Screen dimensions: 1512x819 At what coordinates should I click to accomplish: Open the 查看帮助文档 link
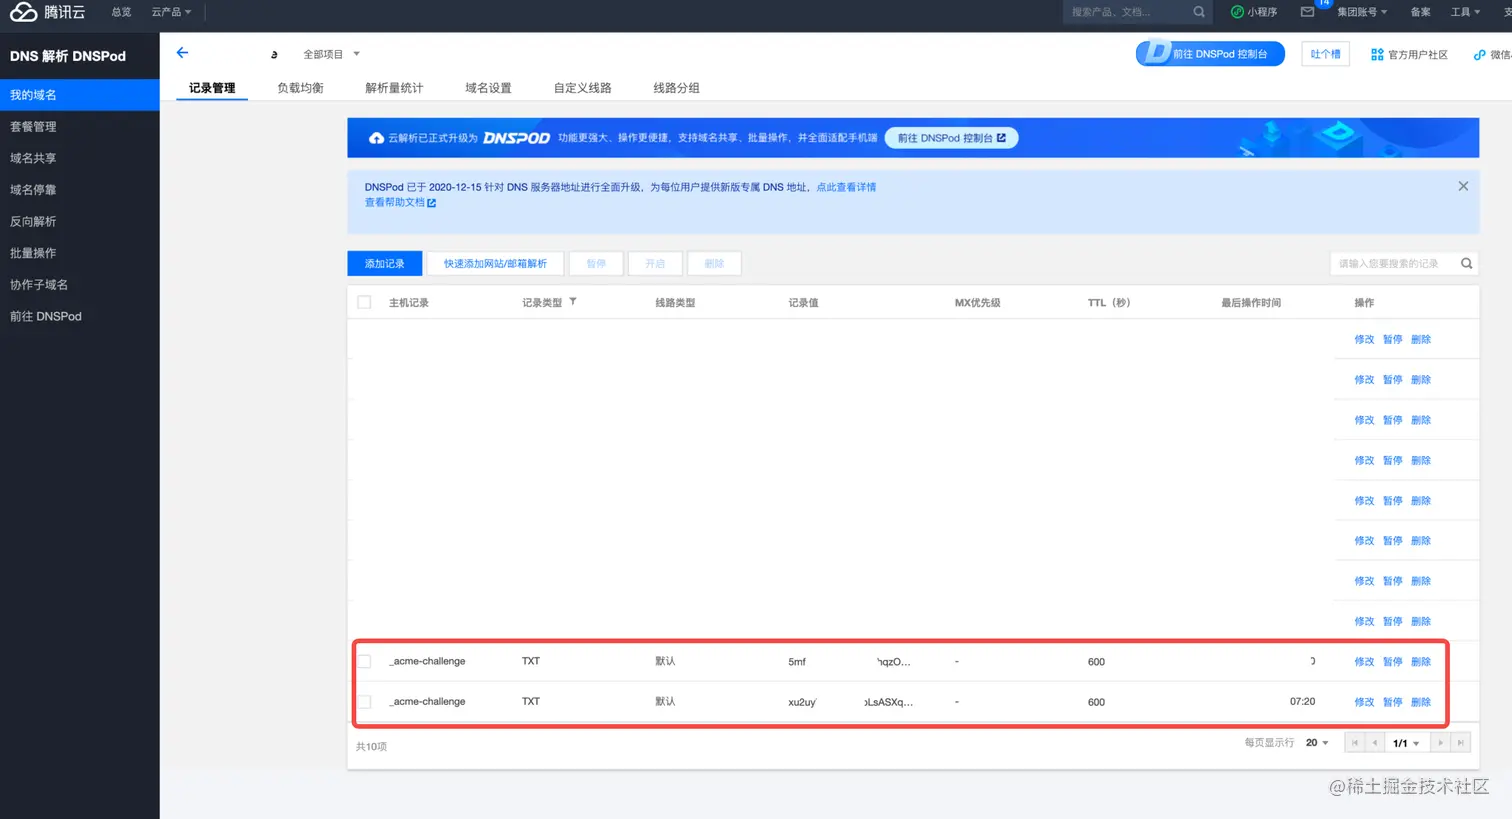tap(394, 203)
